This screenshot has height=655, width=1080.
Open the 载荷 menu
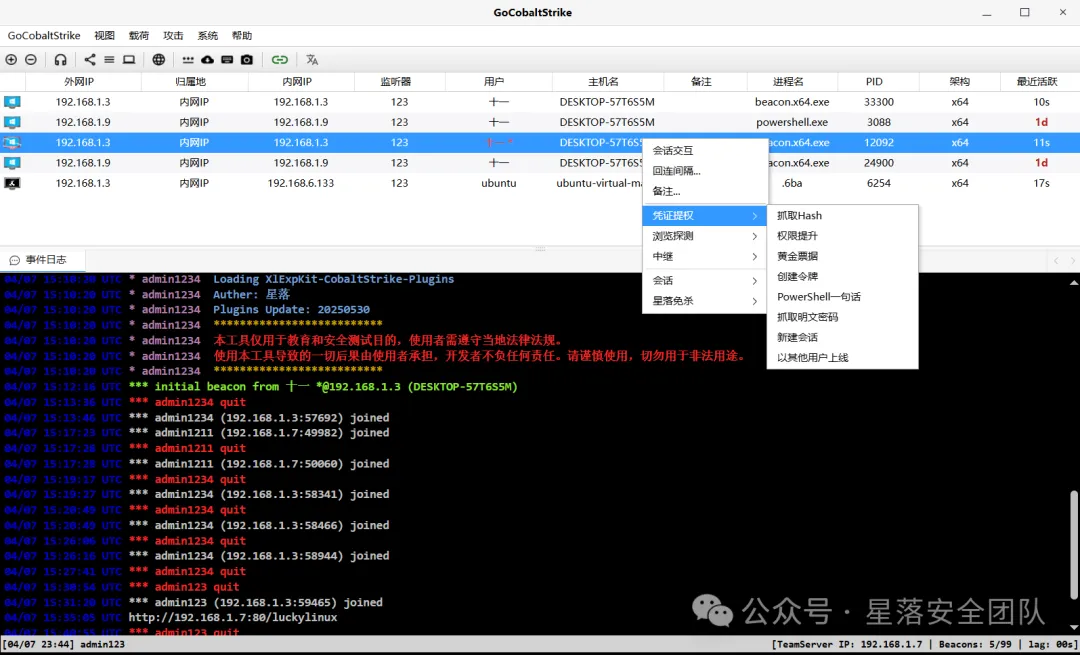point(139,36)
